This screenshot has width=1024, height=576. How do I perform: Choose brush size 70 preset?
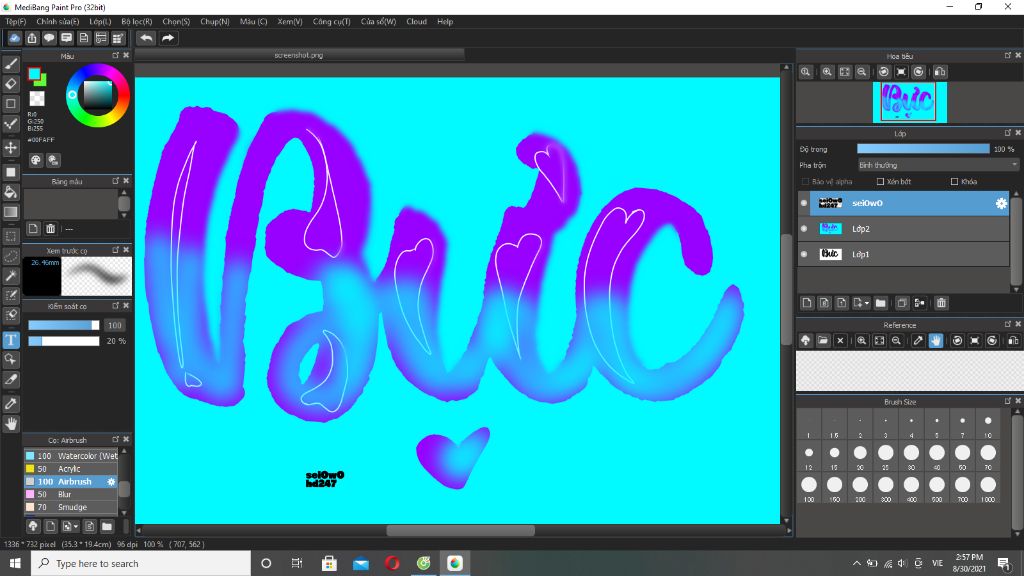(x=987, y=453)
